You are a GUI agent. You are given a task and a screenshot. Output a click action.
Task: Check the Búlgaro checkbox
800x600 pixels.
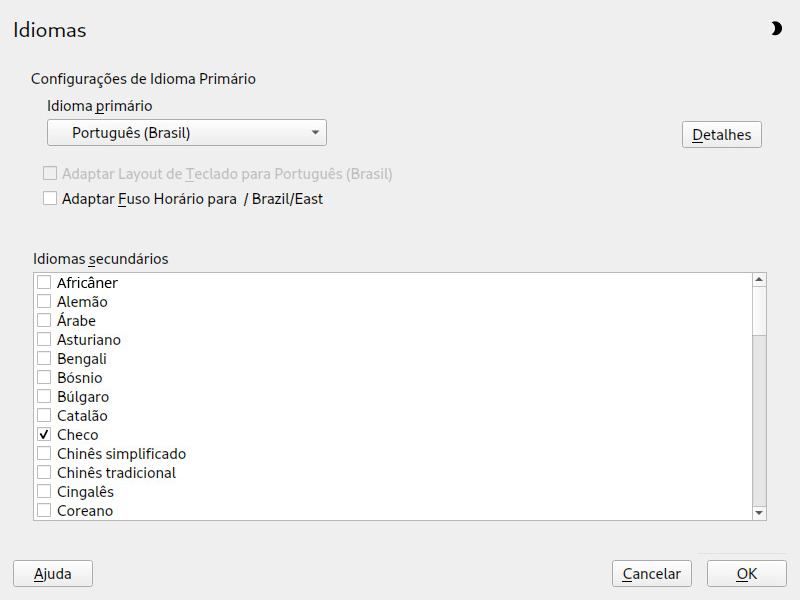44,396
